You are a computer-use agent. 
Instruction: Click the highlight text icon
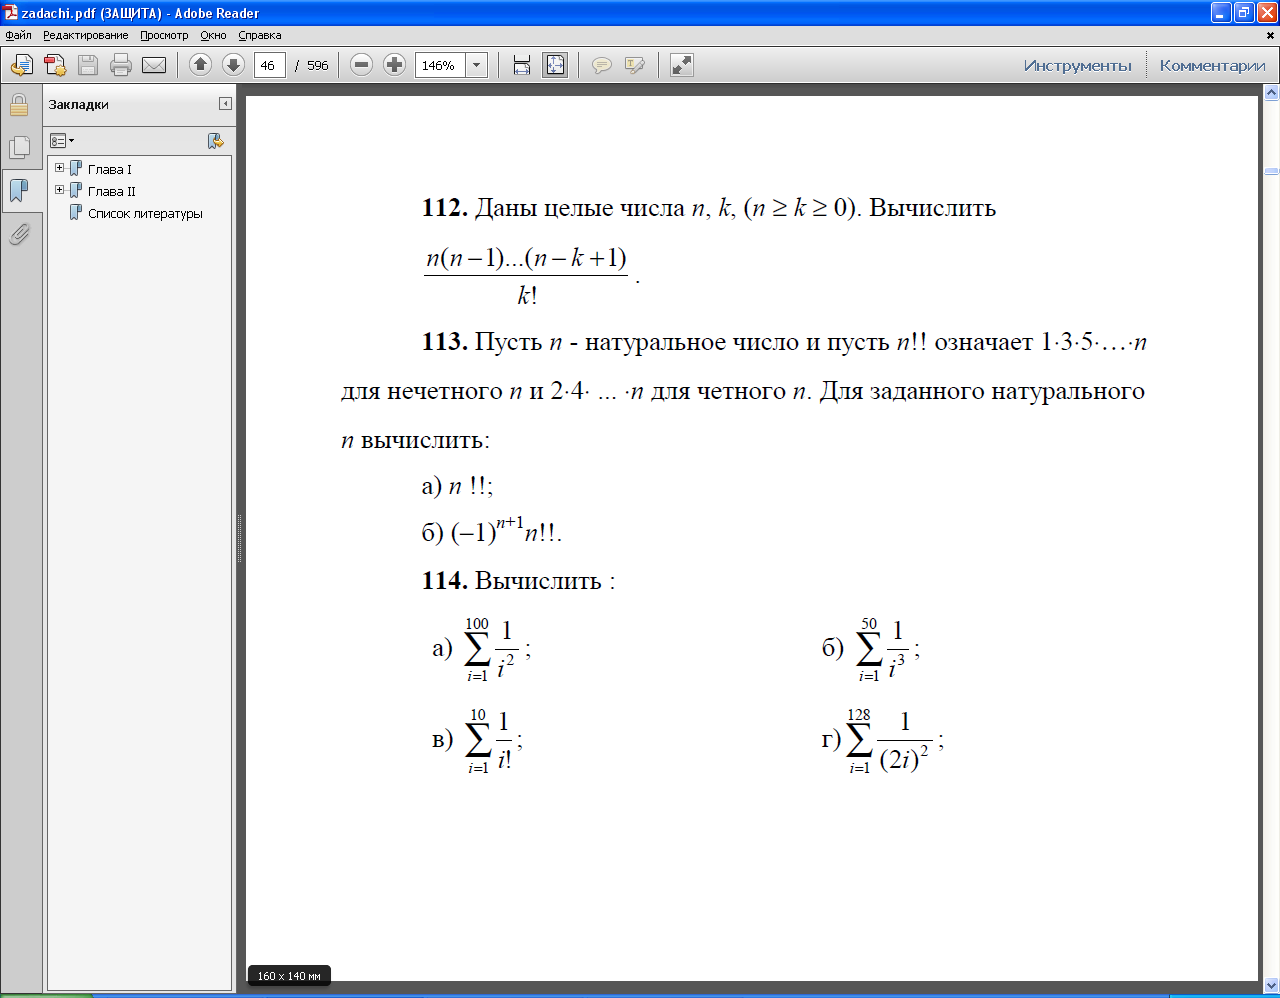[635, 65]
